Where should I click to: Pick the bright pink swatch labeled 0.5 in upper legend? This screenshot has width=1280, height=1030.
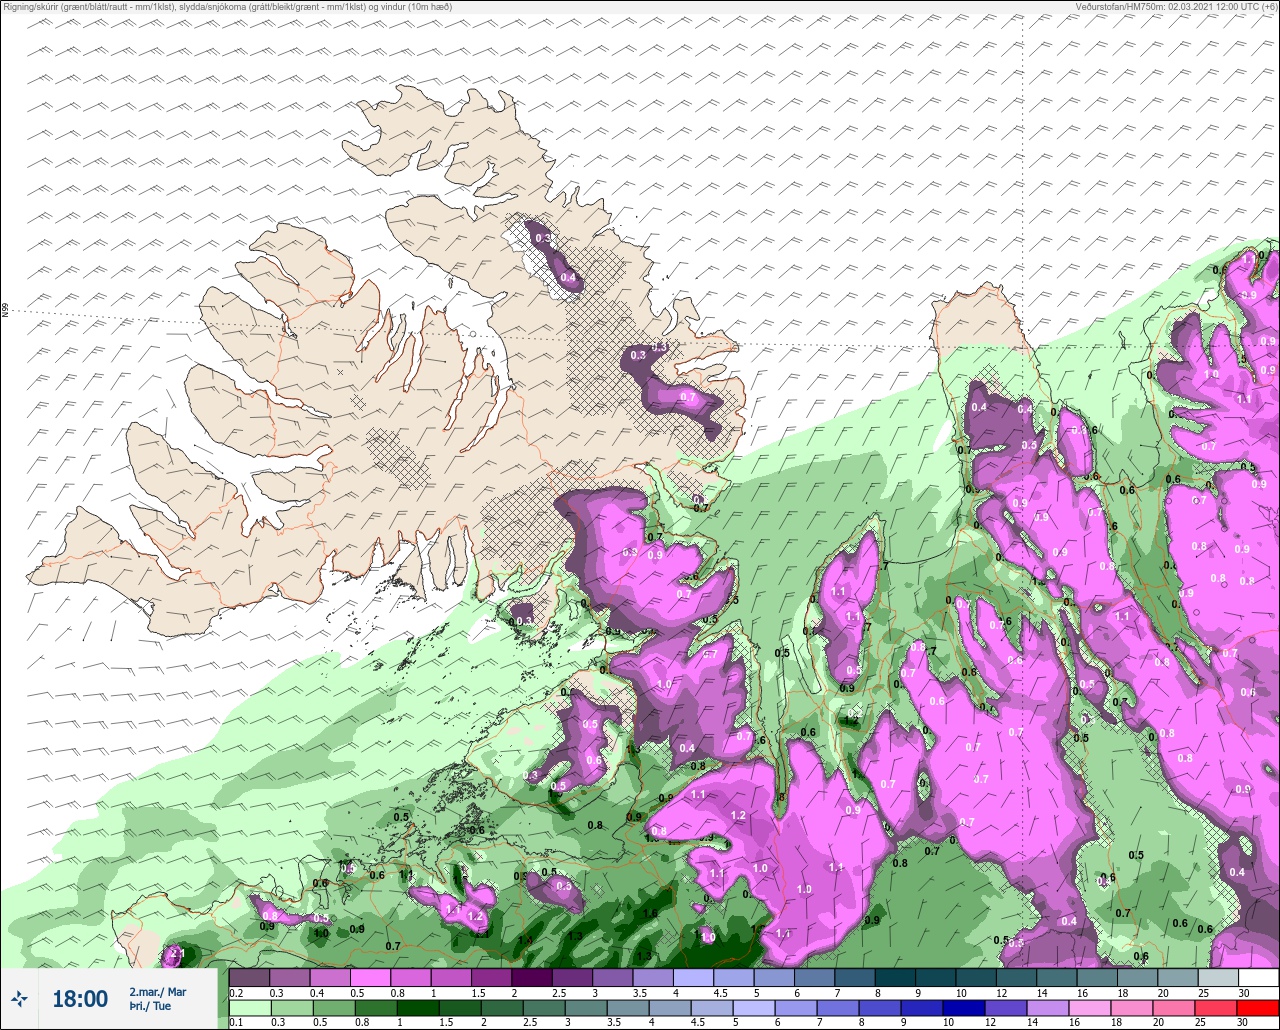[370, 977]
